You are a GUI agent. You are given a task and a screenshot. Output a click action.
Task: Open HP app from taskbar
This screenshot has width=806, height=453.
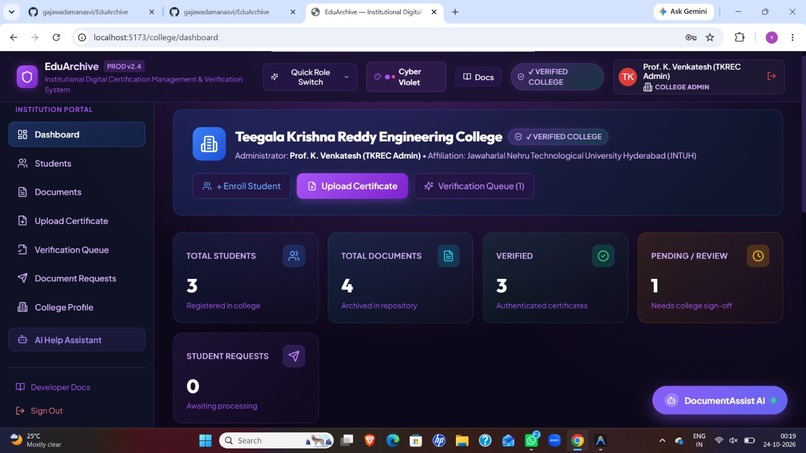point(438,441)
